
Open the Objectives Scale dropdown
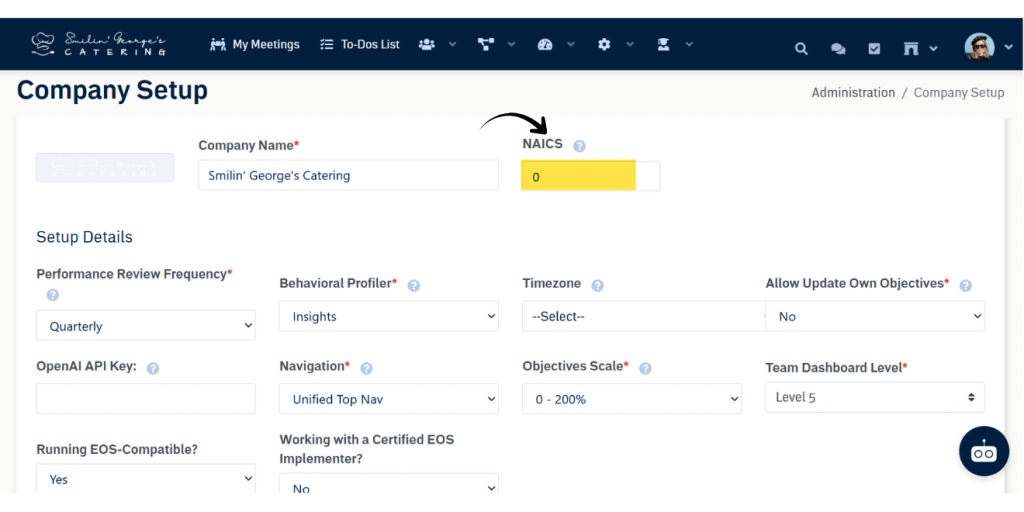coord(632,399)
